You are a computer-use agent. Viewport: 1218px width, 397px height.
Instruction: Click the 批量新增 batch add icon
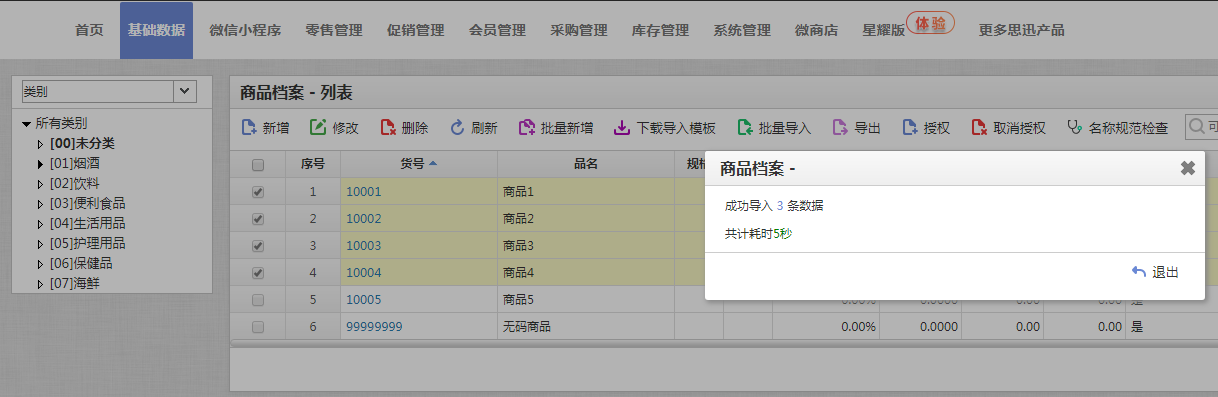click(527, 128)
